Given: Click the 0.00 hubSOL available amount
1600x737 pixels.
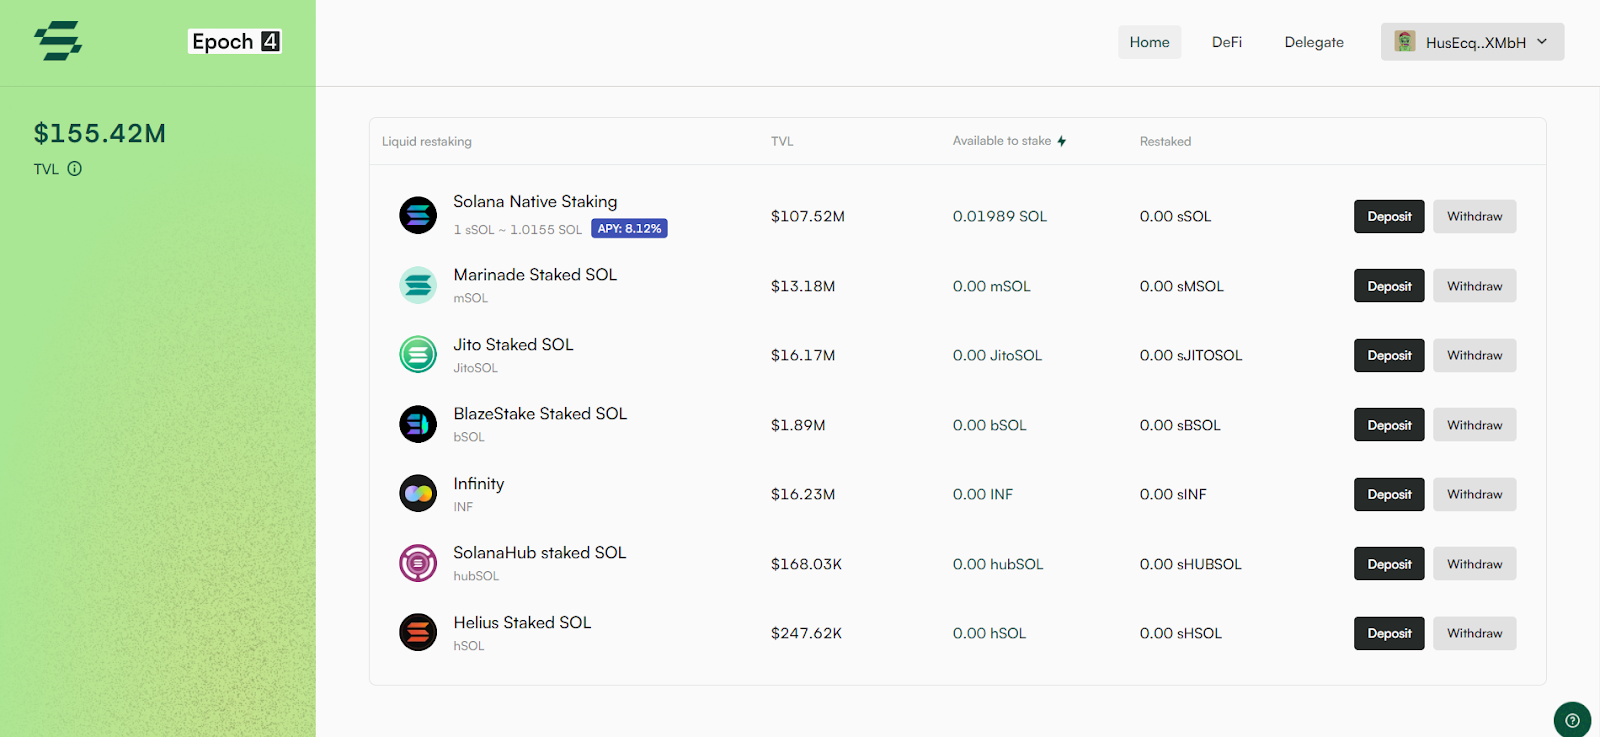Looking at the screenshot, I should pyautogui.click(x=998, y=564).
